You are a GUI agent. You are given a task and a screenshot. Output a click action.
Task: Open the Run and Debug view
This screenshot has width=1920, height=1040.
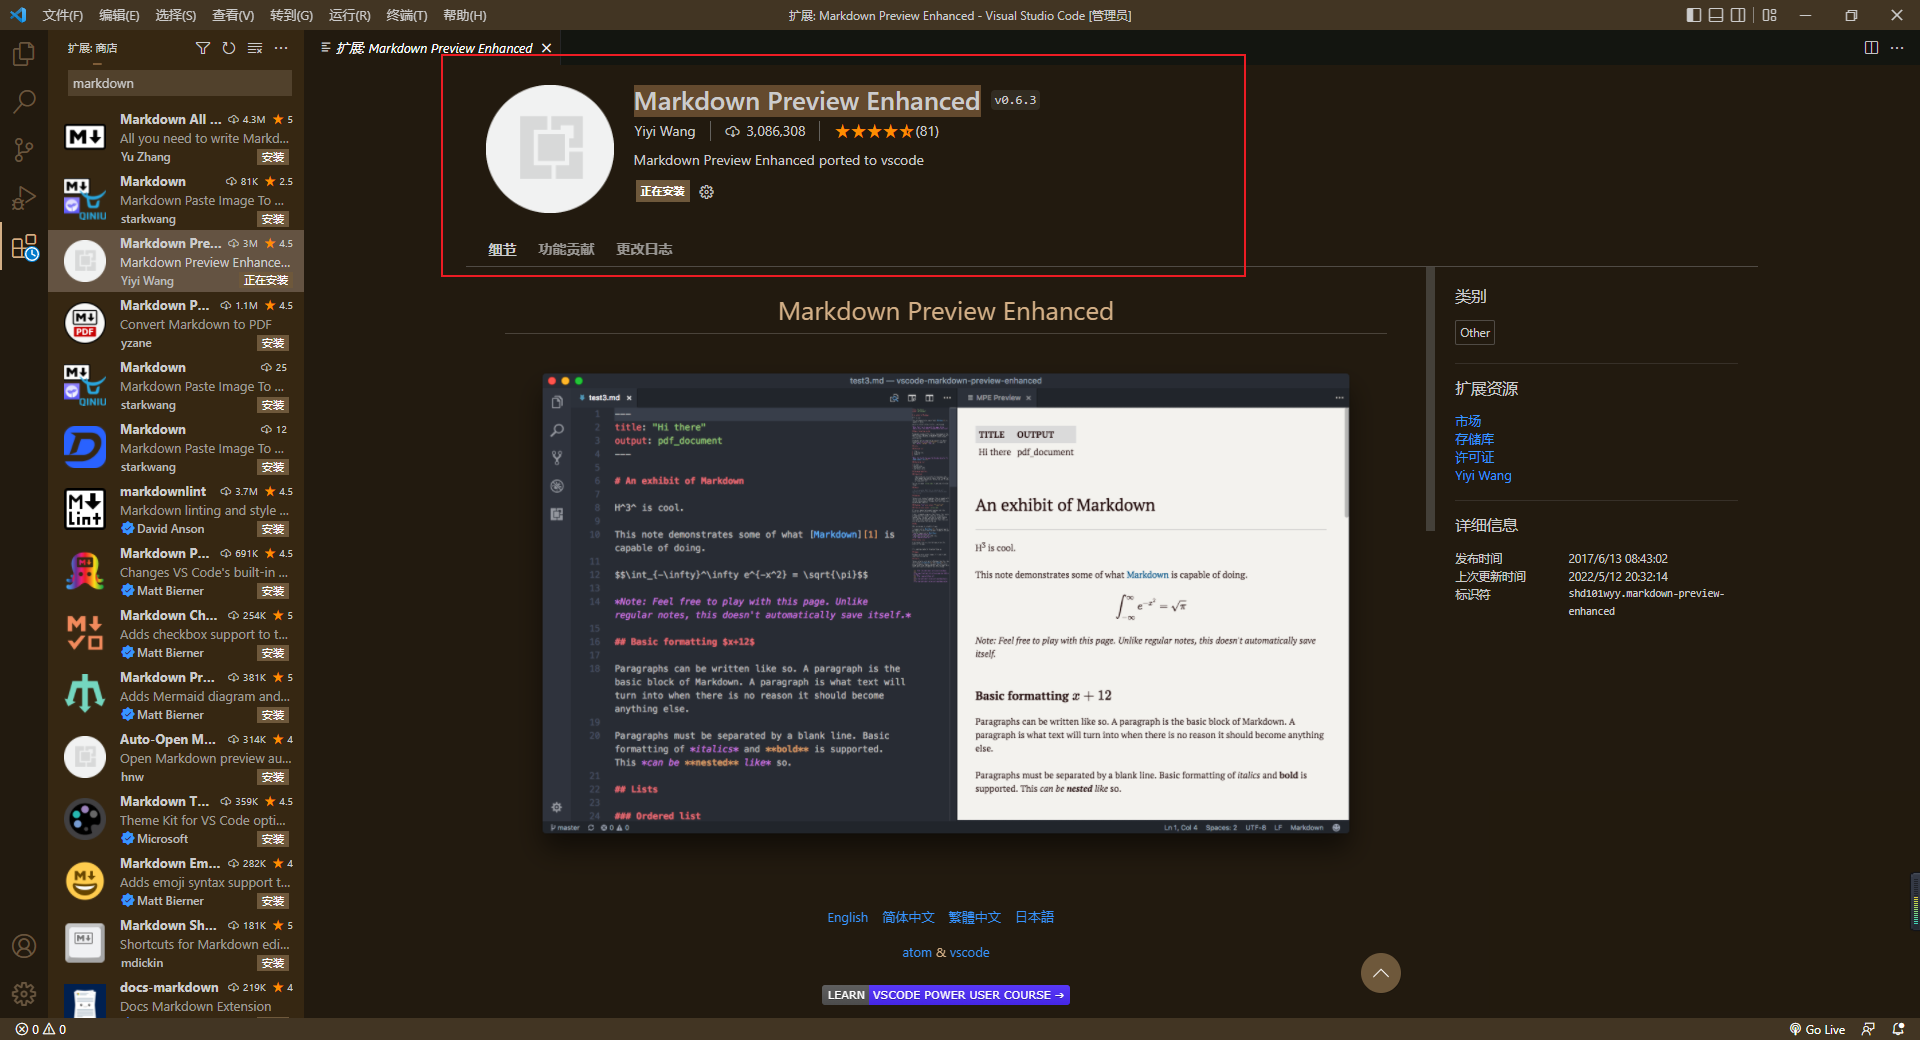(24, 198)
